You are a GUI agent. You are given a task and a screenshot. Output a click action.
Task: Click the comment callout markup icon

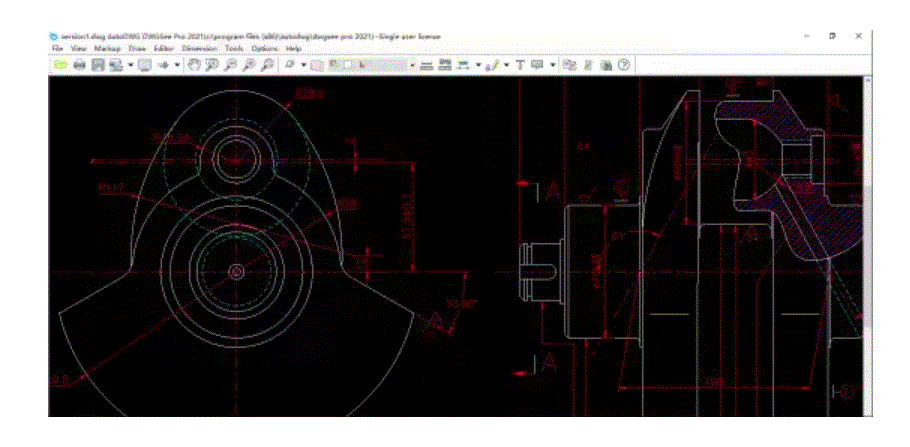click(537, 64)
